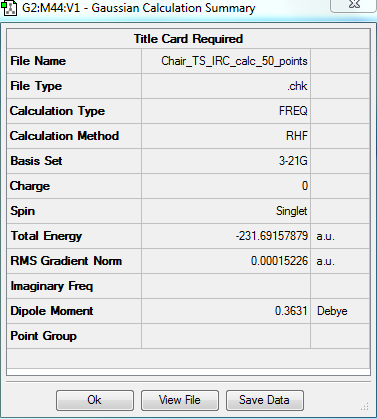Open the View File button
This screenshot has width=377, height=419.
180,400
